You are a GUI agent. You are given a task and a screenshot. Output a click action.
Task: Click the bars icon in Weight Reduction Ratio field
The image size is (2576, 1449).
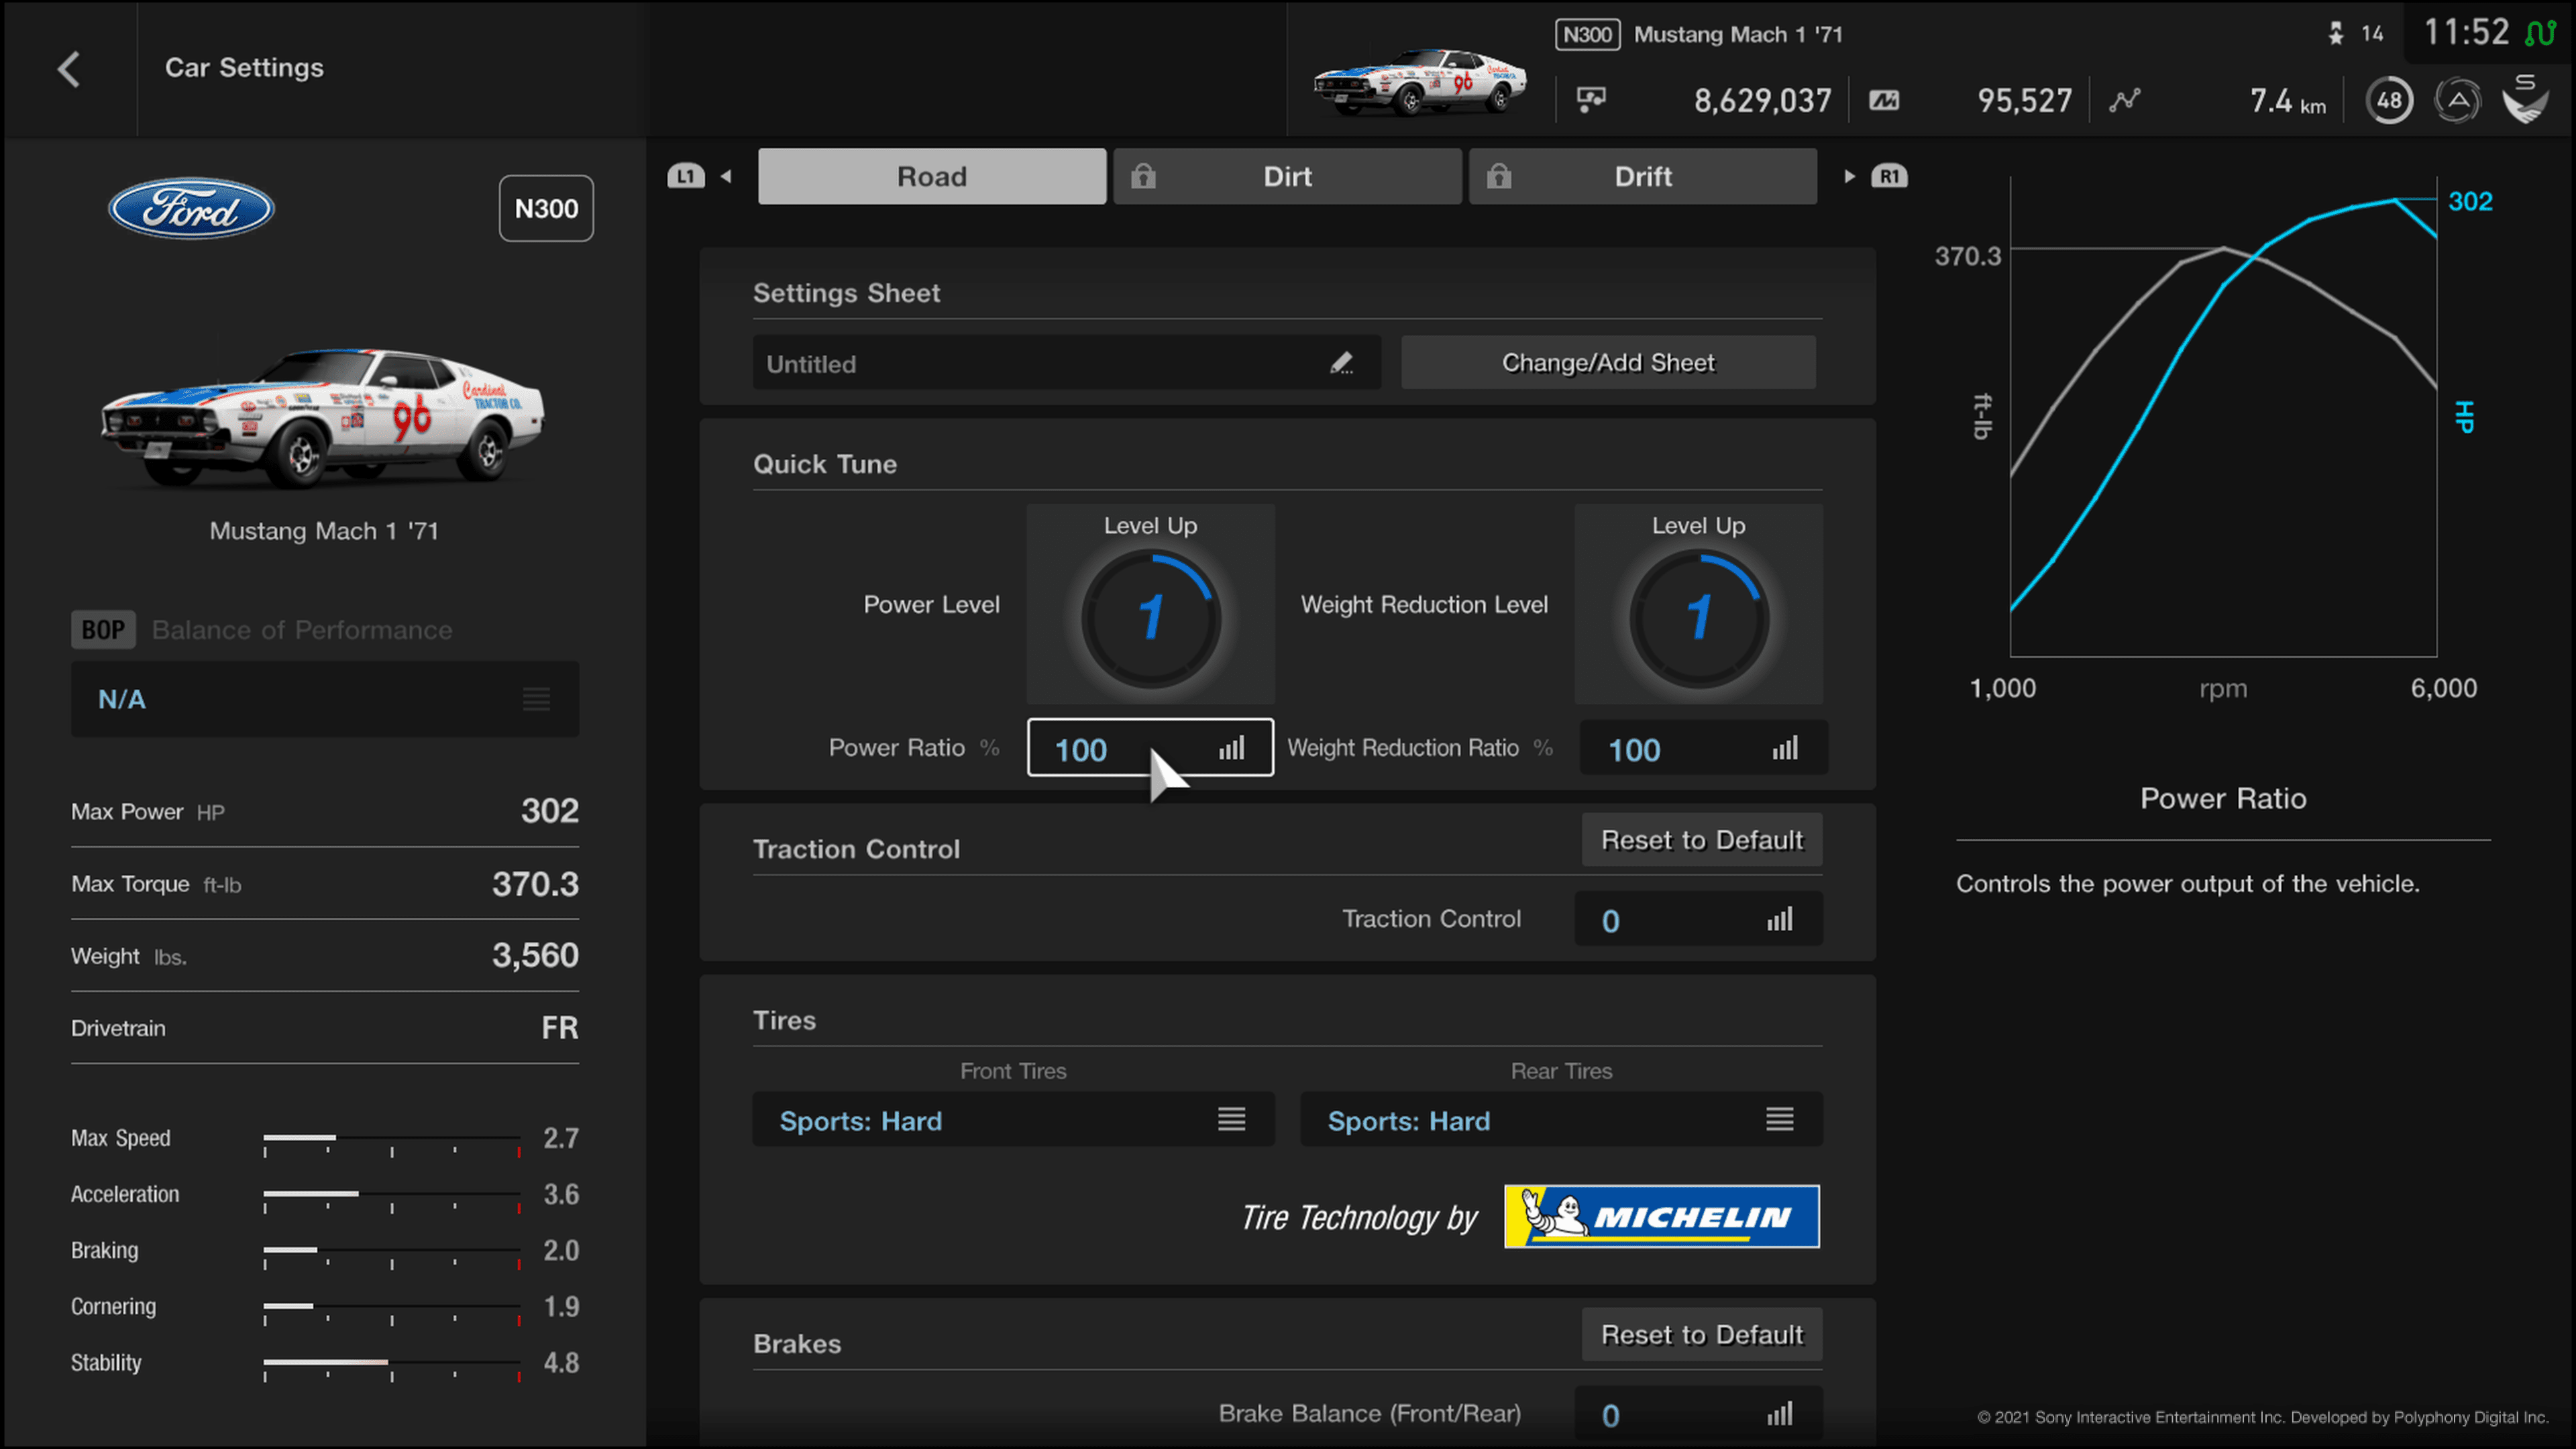(x=1785, y=747)
